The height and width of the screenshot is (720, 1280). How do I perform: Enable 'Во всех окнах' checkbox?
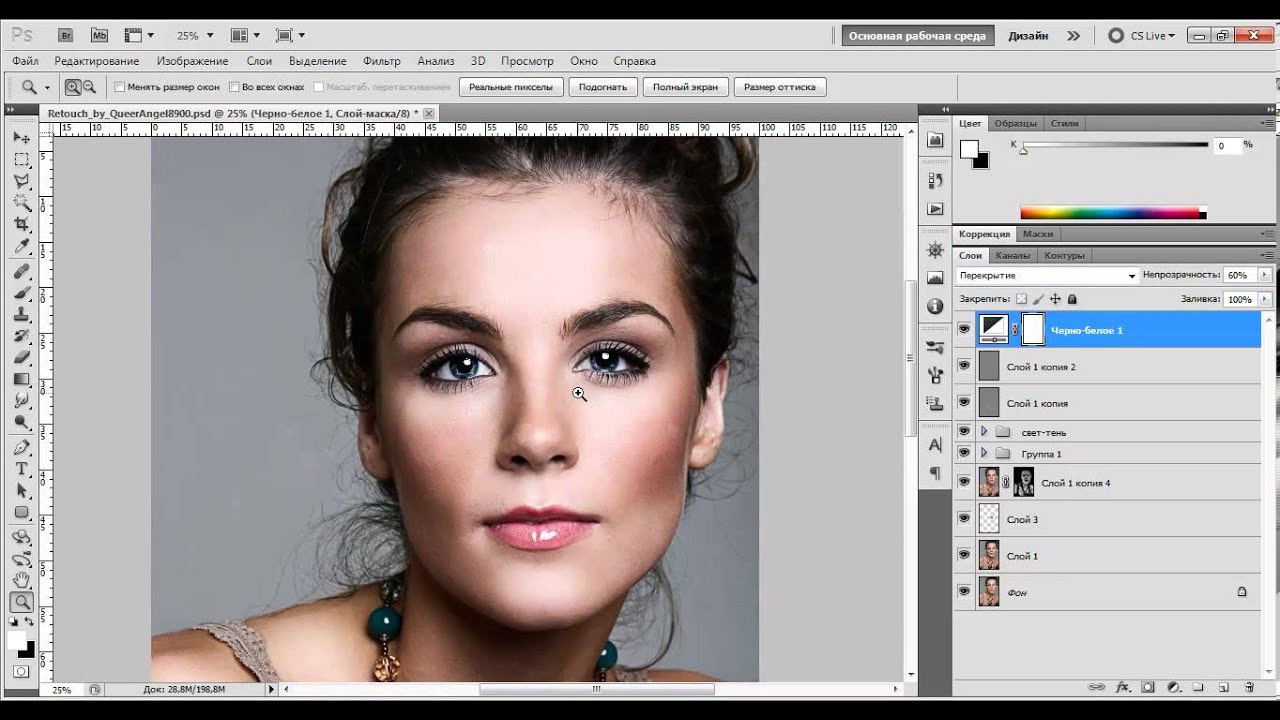pos(235,87)
